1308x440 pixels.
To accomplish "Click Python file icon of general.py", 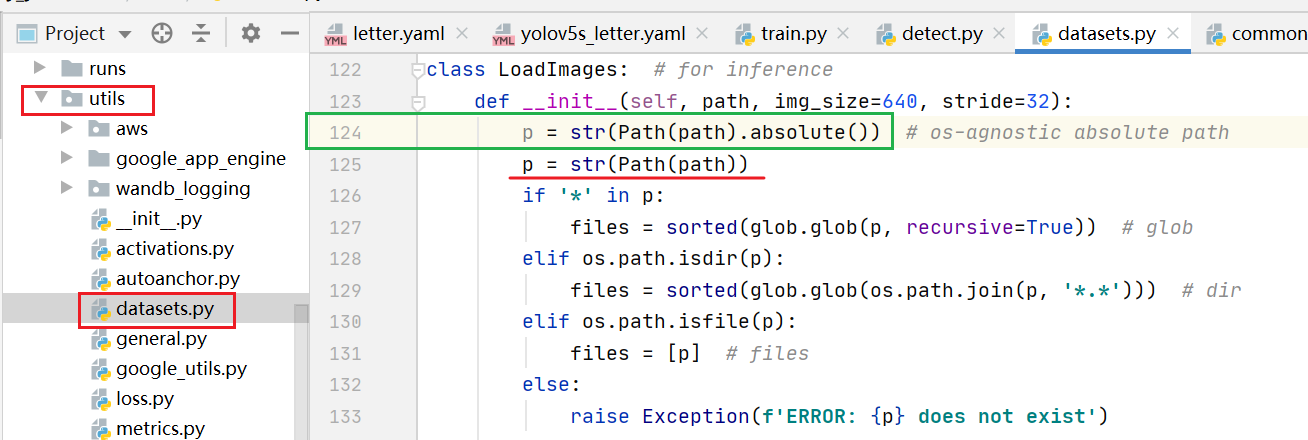I will point(99,339).
